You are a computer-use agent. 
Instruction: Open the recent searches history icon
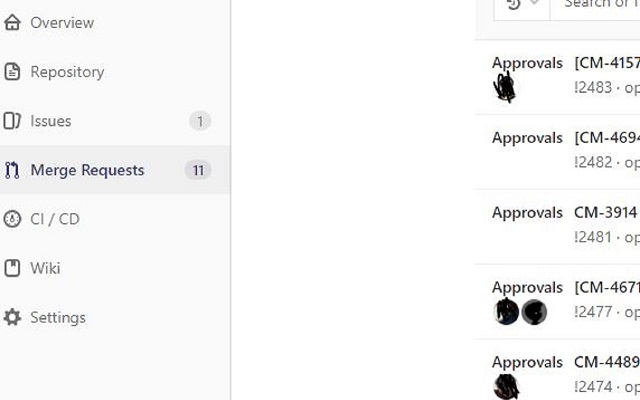[x=513, y=4]
